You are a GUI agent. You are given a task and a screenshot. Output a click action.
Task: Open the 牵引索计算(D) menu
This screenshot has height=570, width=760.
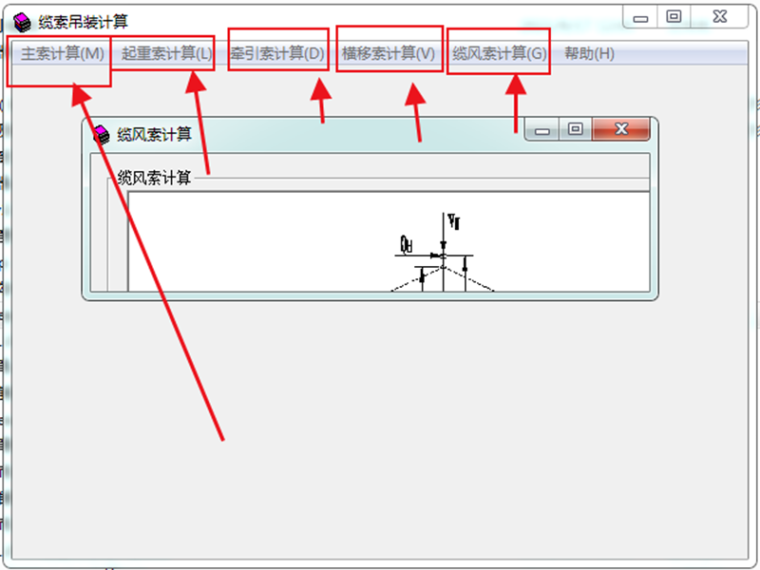(x=278, y=53)
